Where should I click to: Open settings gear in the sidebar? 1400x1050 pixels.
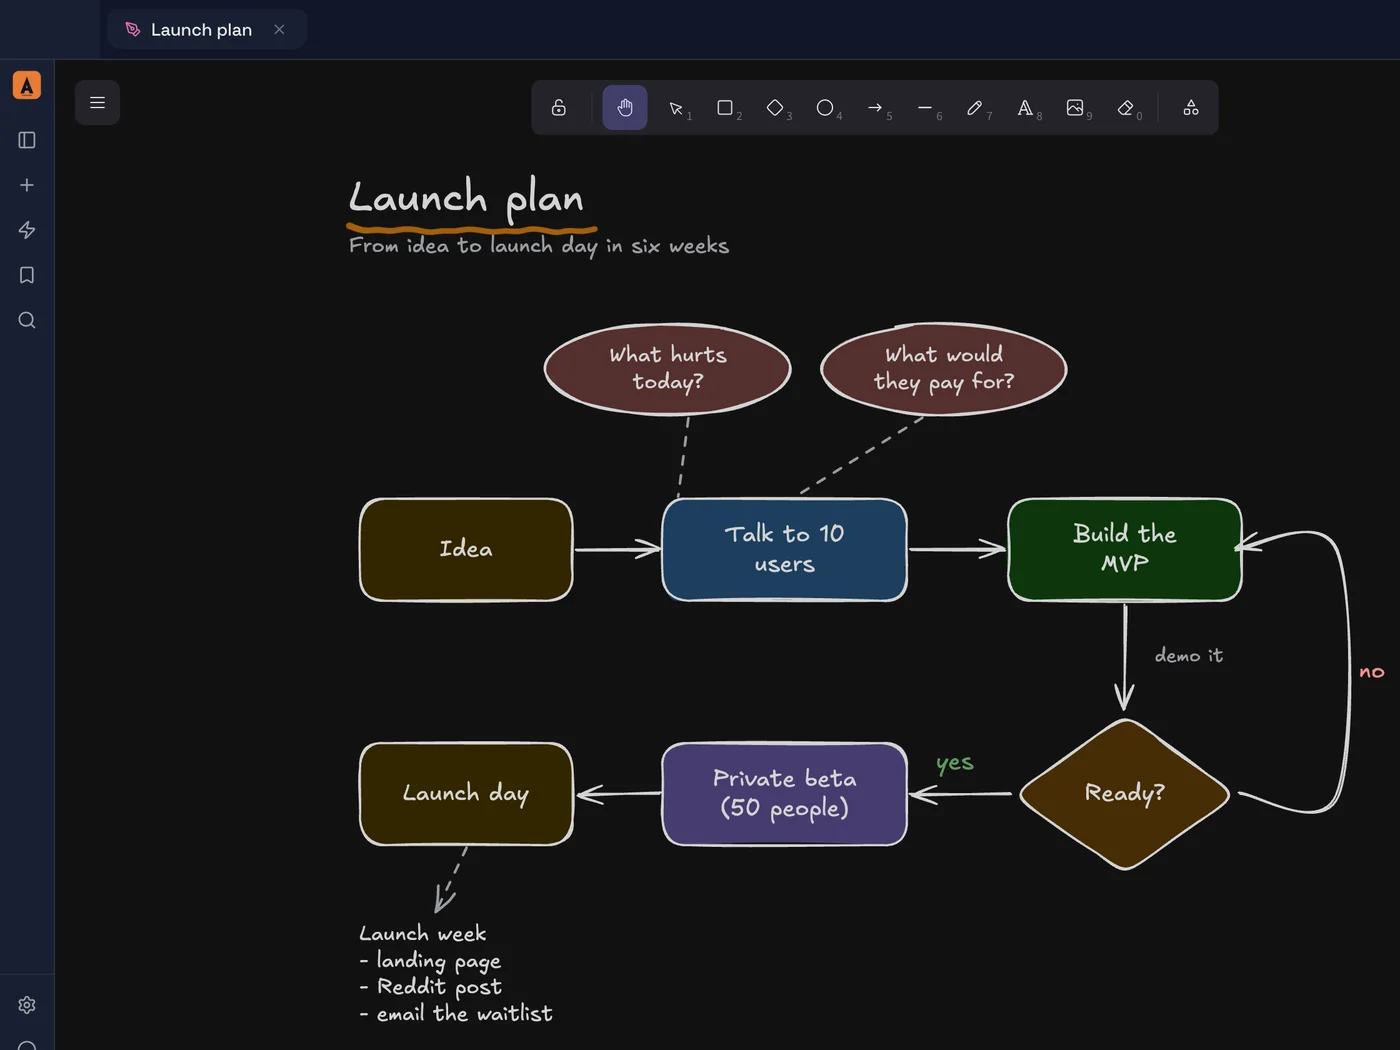27,1005
